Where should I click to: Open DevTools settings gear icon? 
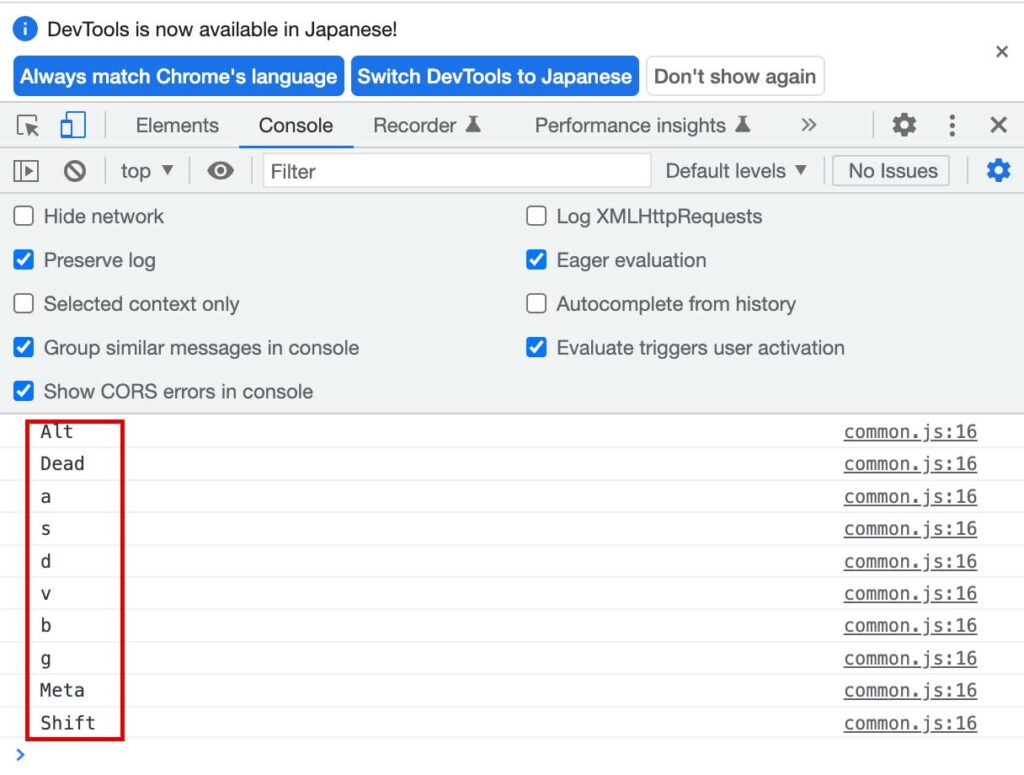coord(904,125)
